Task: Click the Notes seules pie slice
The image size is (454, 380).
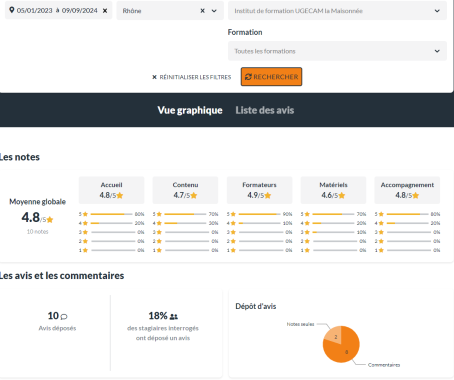Action: click(334, 335)
